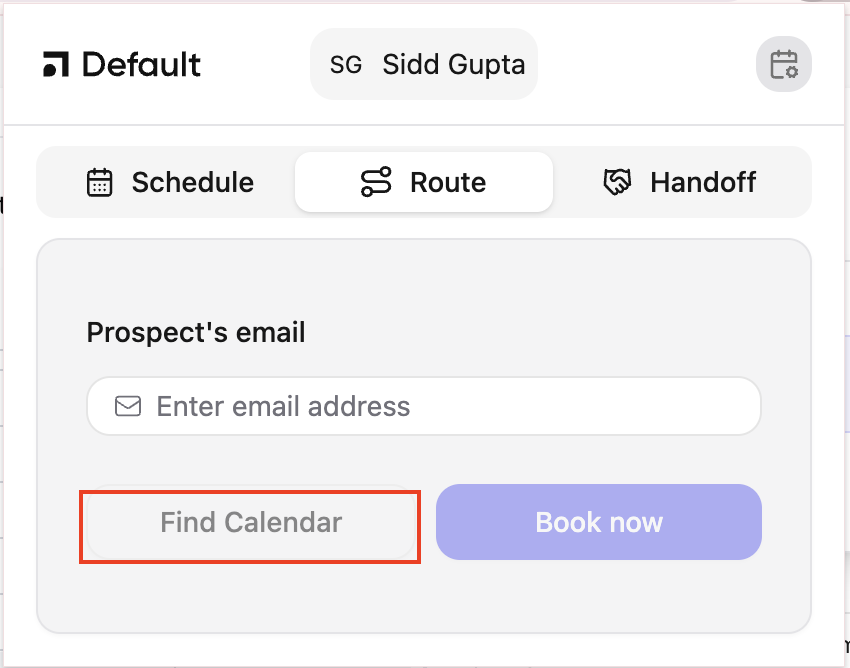Click the Prospect's email label

click(196, 332)
